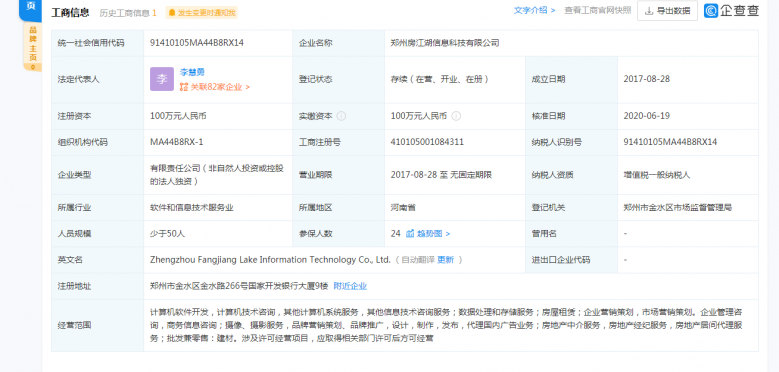Click info icon beside 实缴资本 label
Image resolution: width=779 pixels, height=372 pixels.
pos(341,116)
